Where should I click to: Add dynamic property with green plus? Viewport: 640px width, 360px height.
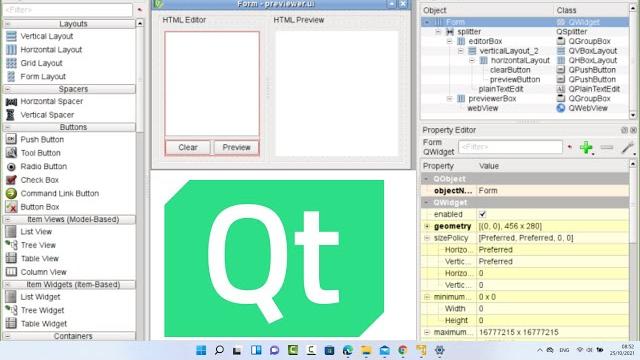tap(586, 147)
